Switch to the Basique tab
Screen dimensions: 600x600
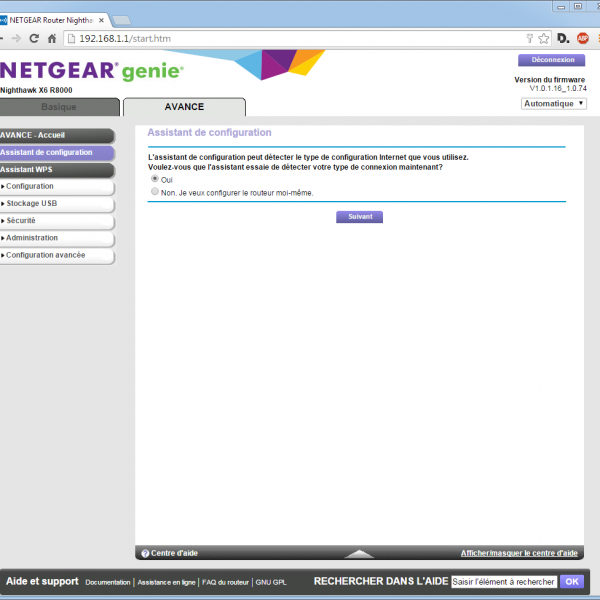click(58, 107)
